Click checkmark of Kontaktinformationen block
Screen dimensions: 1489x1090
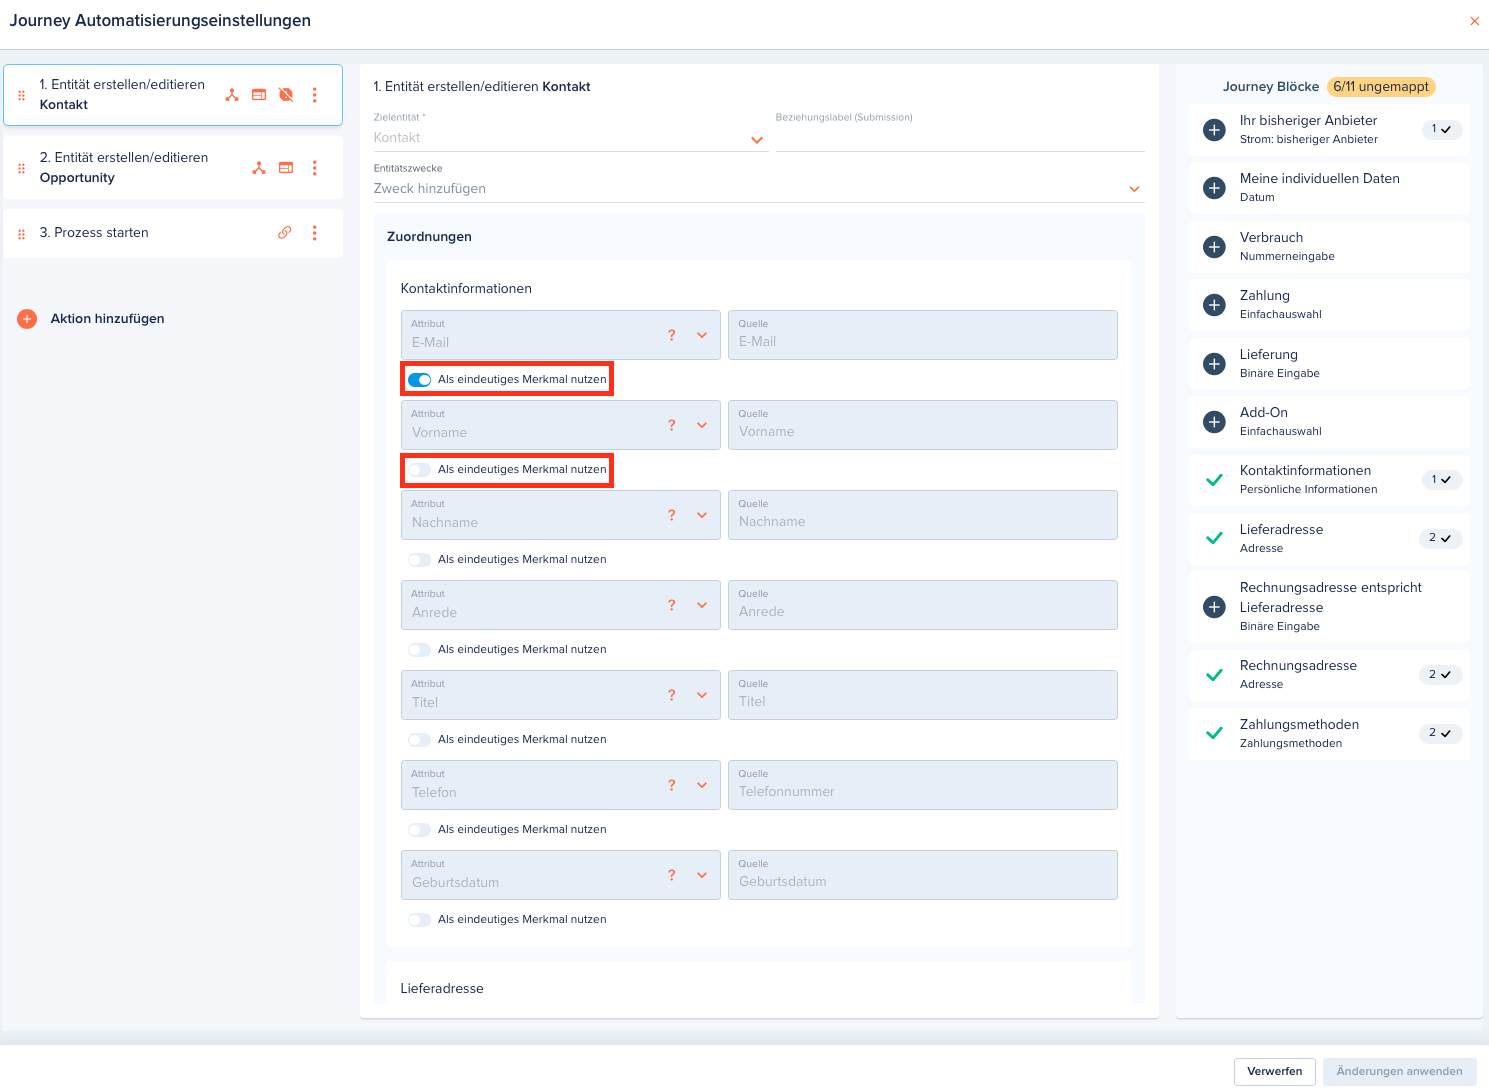pyautogui.click(x=1214, y=480)
